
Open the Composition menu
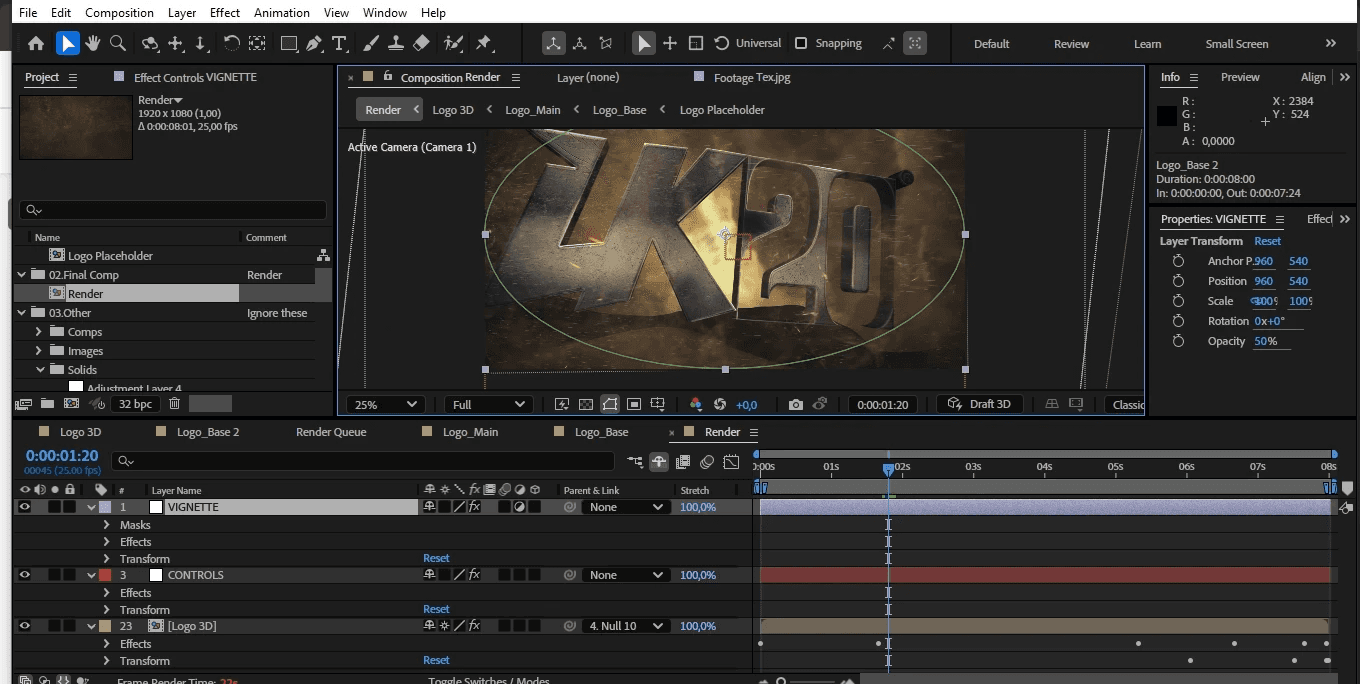coord(119,13)
